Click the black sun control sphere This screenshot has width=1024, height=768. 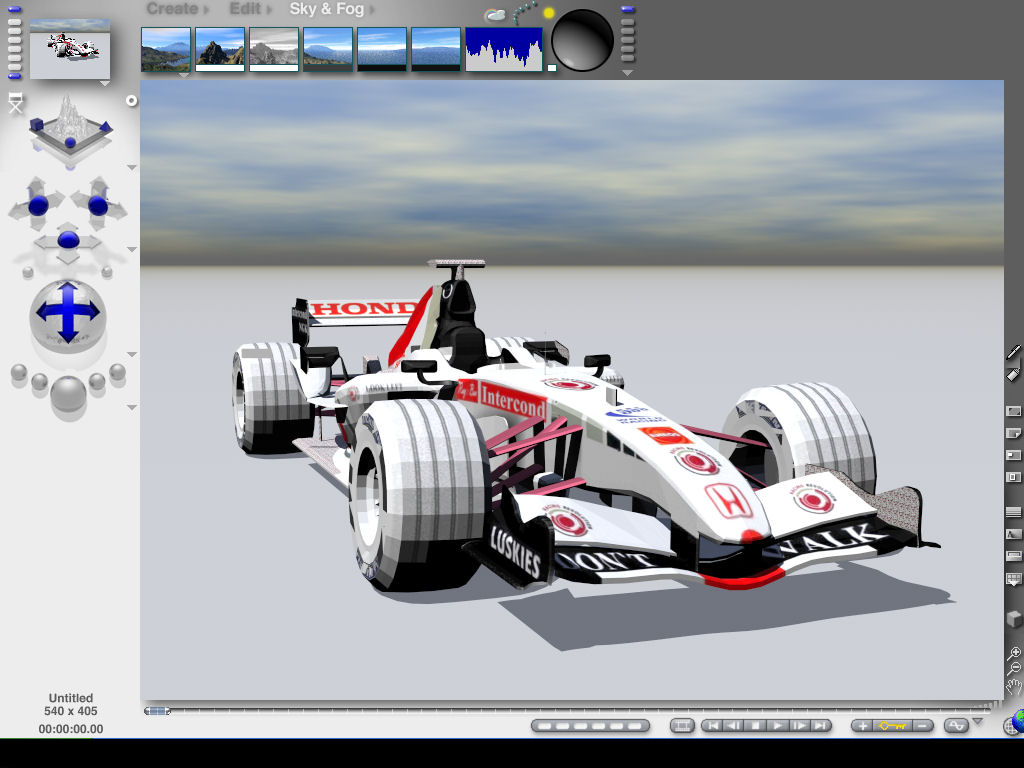[x=582, y=40]
